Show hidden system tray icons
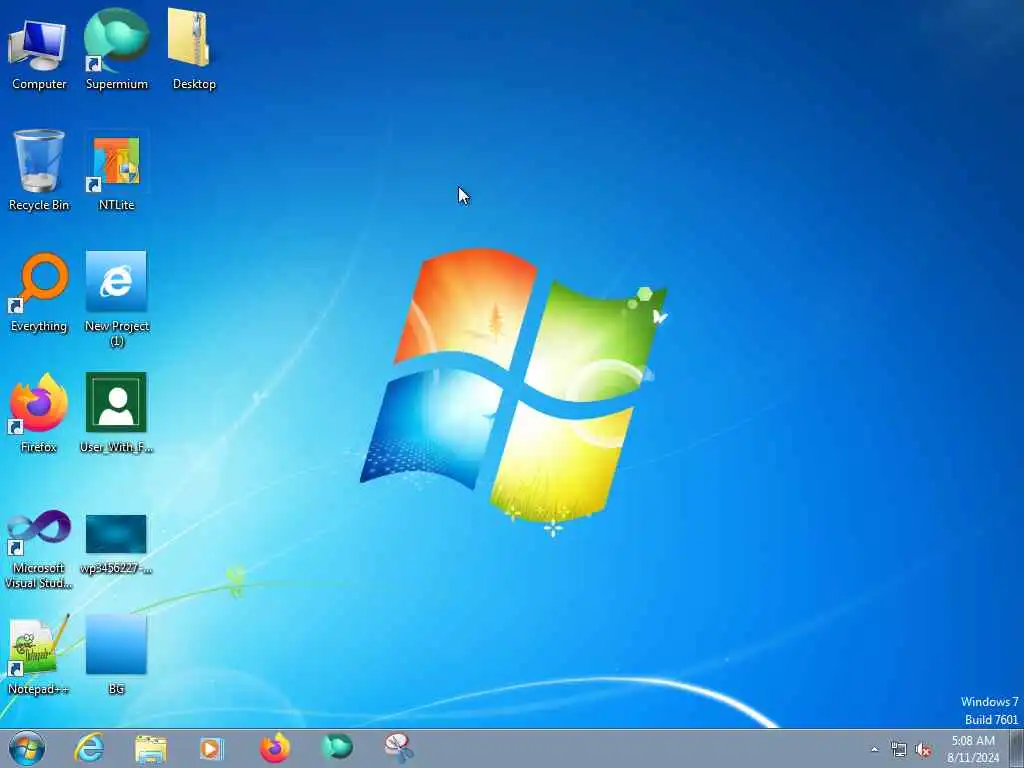The height and width of the screenshot is (768, 1024). [x=874, y=750]
